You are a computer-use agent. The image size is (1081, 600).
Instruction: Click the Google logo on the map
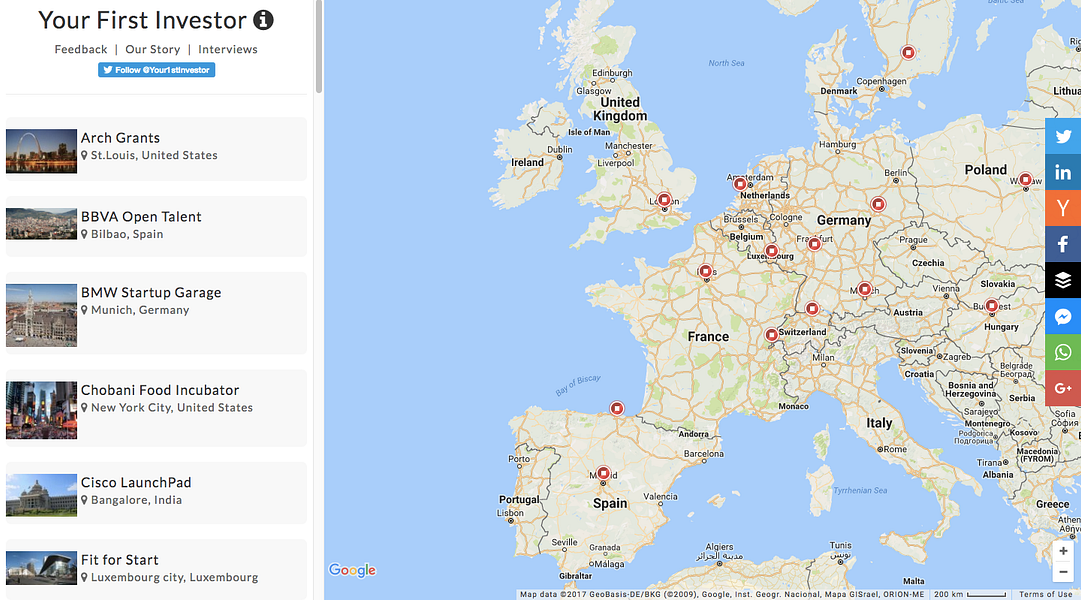pos(352,570)
